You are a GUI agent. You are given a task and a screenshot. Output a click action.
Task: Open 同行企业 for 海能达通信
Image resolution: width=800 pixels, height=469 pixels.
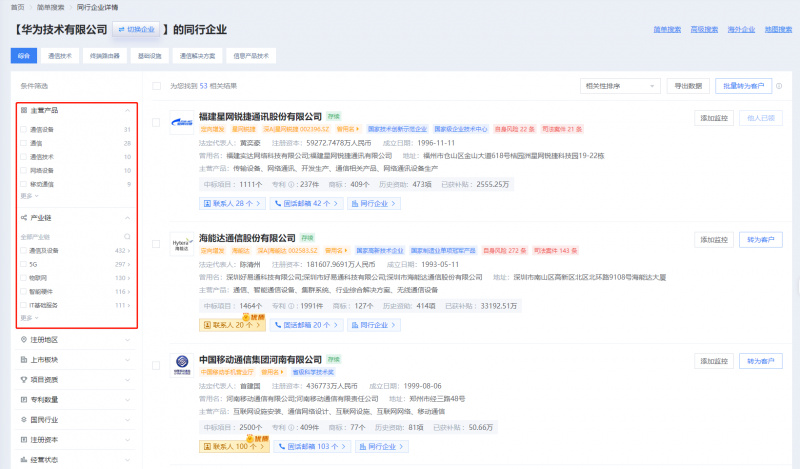[374, 325]
